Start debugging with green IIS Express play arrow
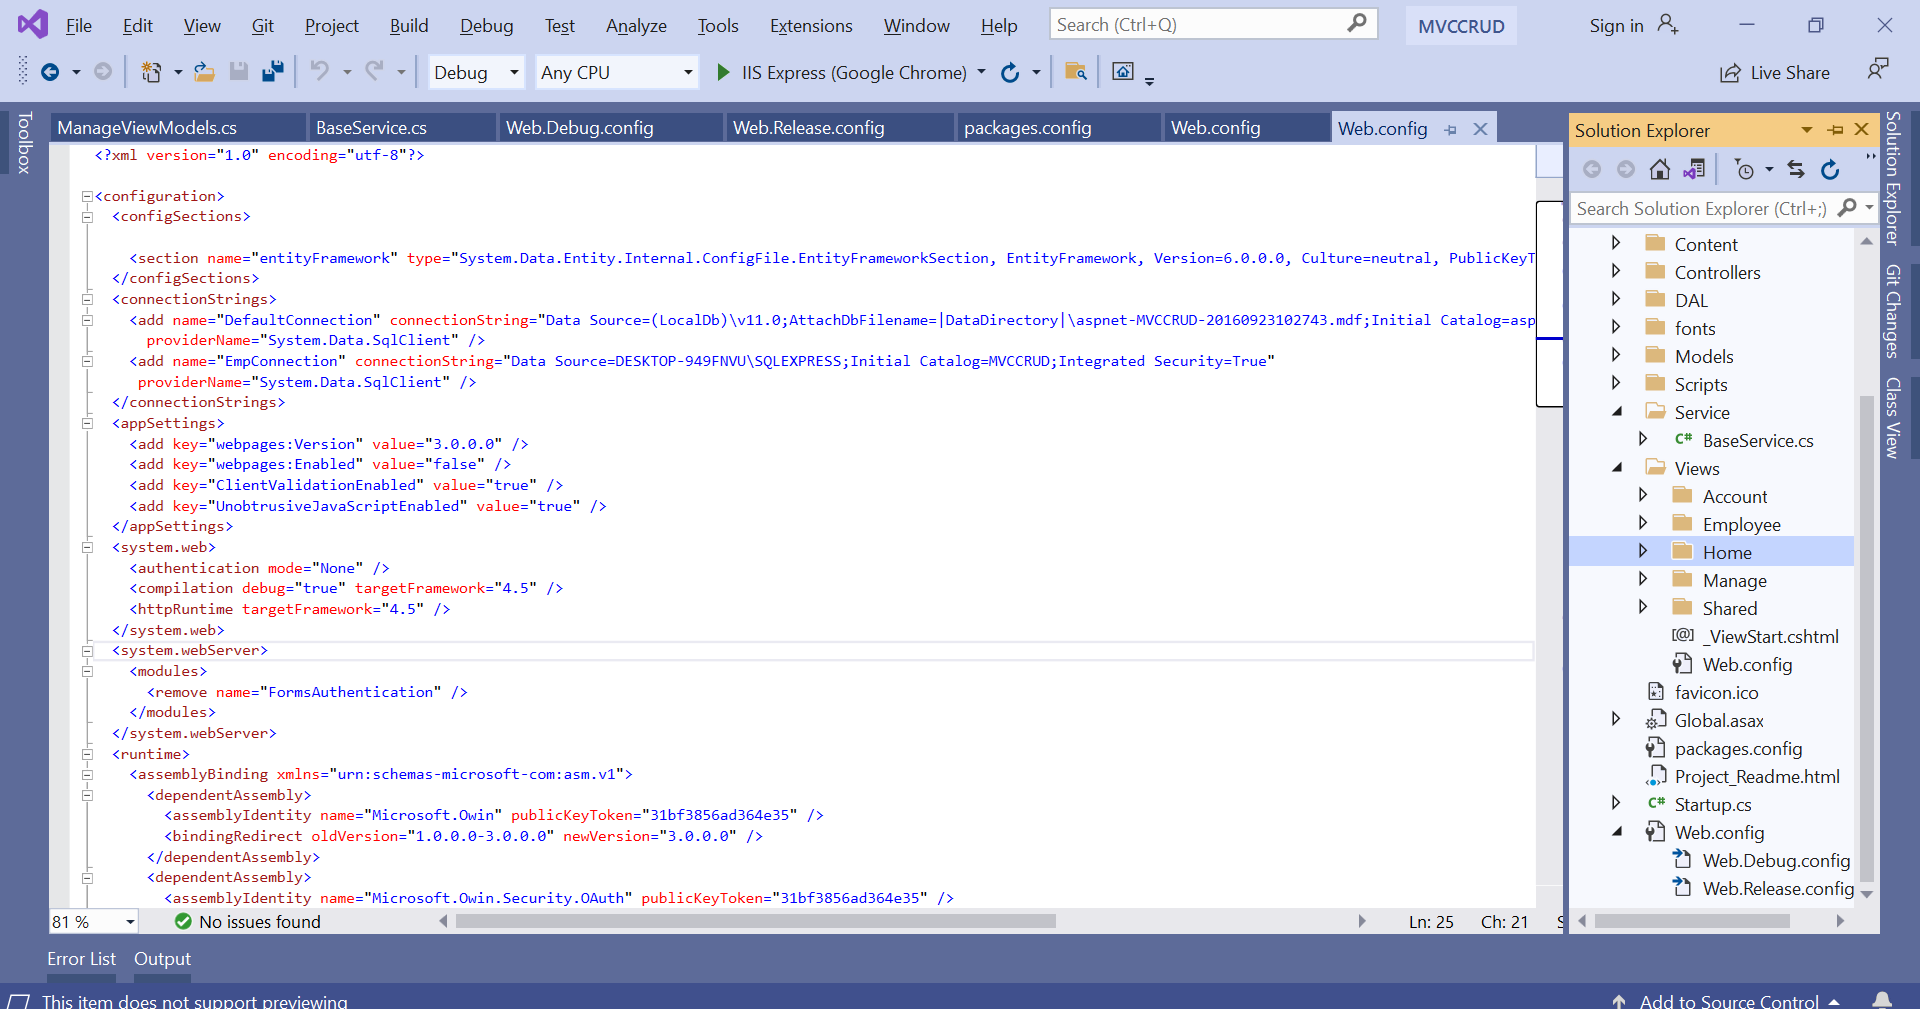 (x=723, y=72)
